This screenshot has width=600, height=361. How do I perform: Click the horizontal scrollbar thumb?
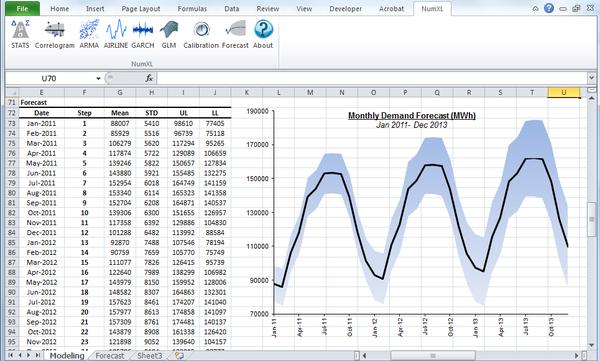point(433,356)
